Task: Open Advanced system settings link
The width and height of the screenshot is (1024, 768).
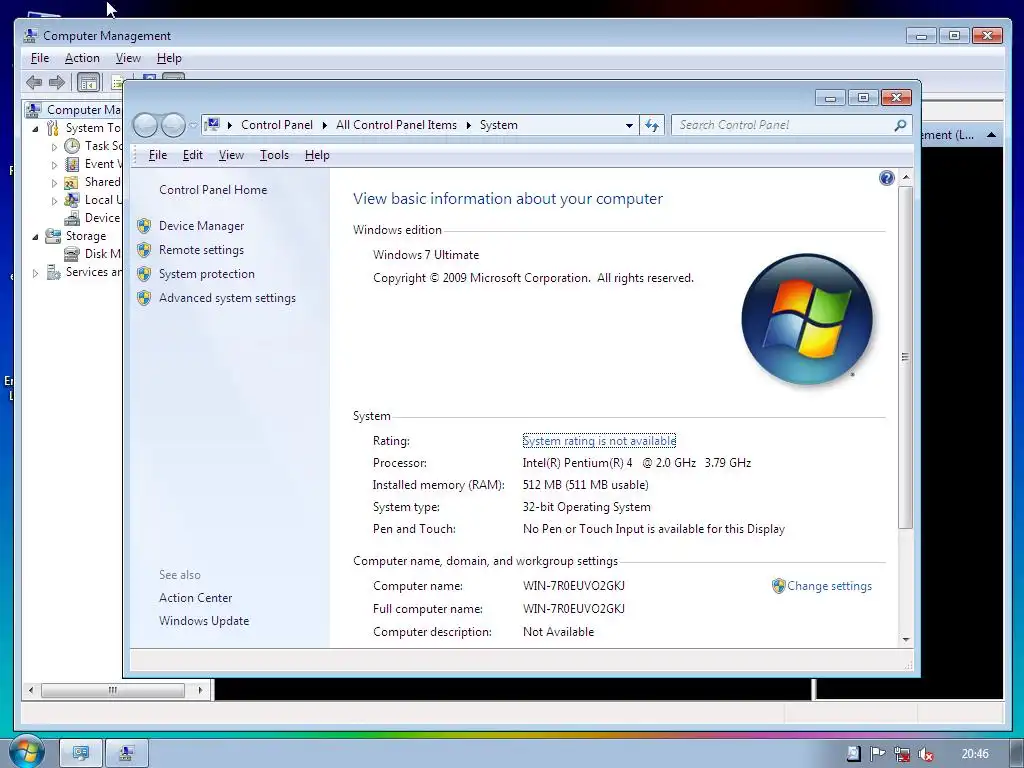Action: 227,298
